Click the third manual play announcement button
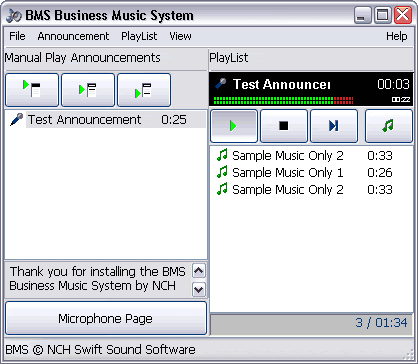This screenshot has height=364, width=418. tap(144, 90)
